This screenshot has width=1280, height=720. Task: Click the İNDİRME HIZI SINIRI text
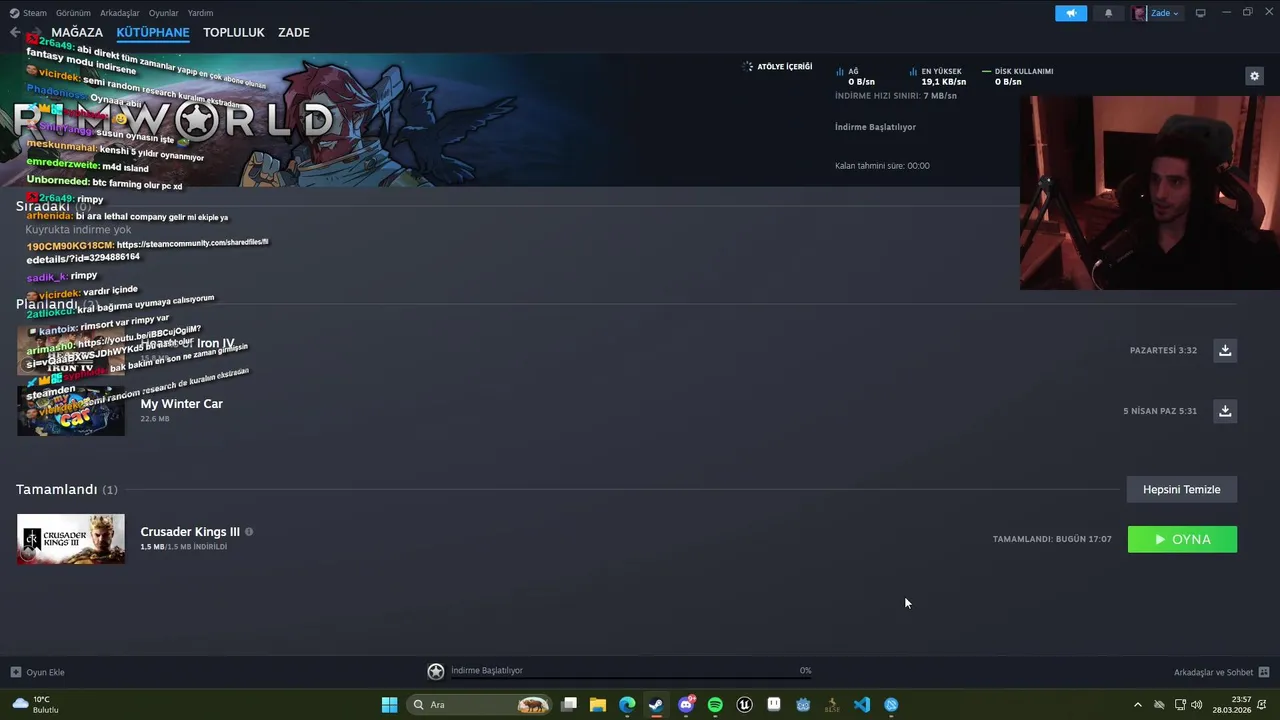point(896,96)
